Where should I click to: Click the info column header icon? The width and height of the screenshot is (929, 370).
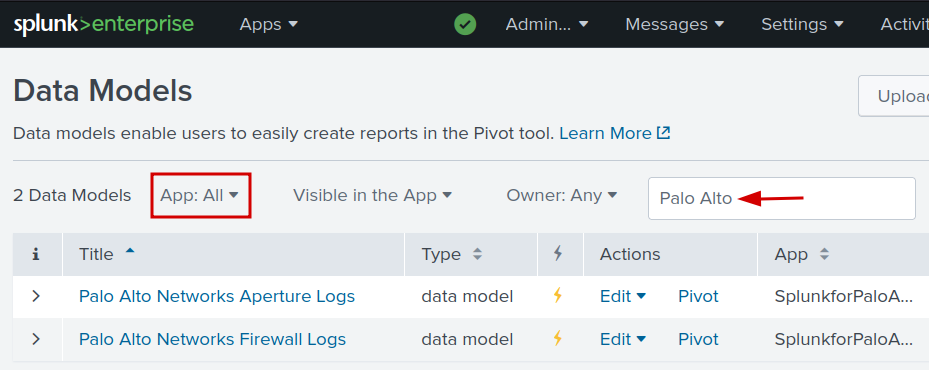click(x=36, y=254)
